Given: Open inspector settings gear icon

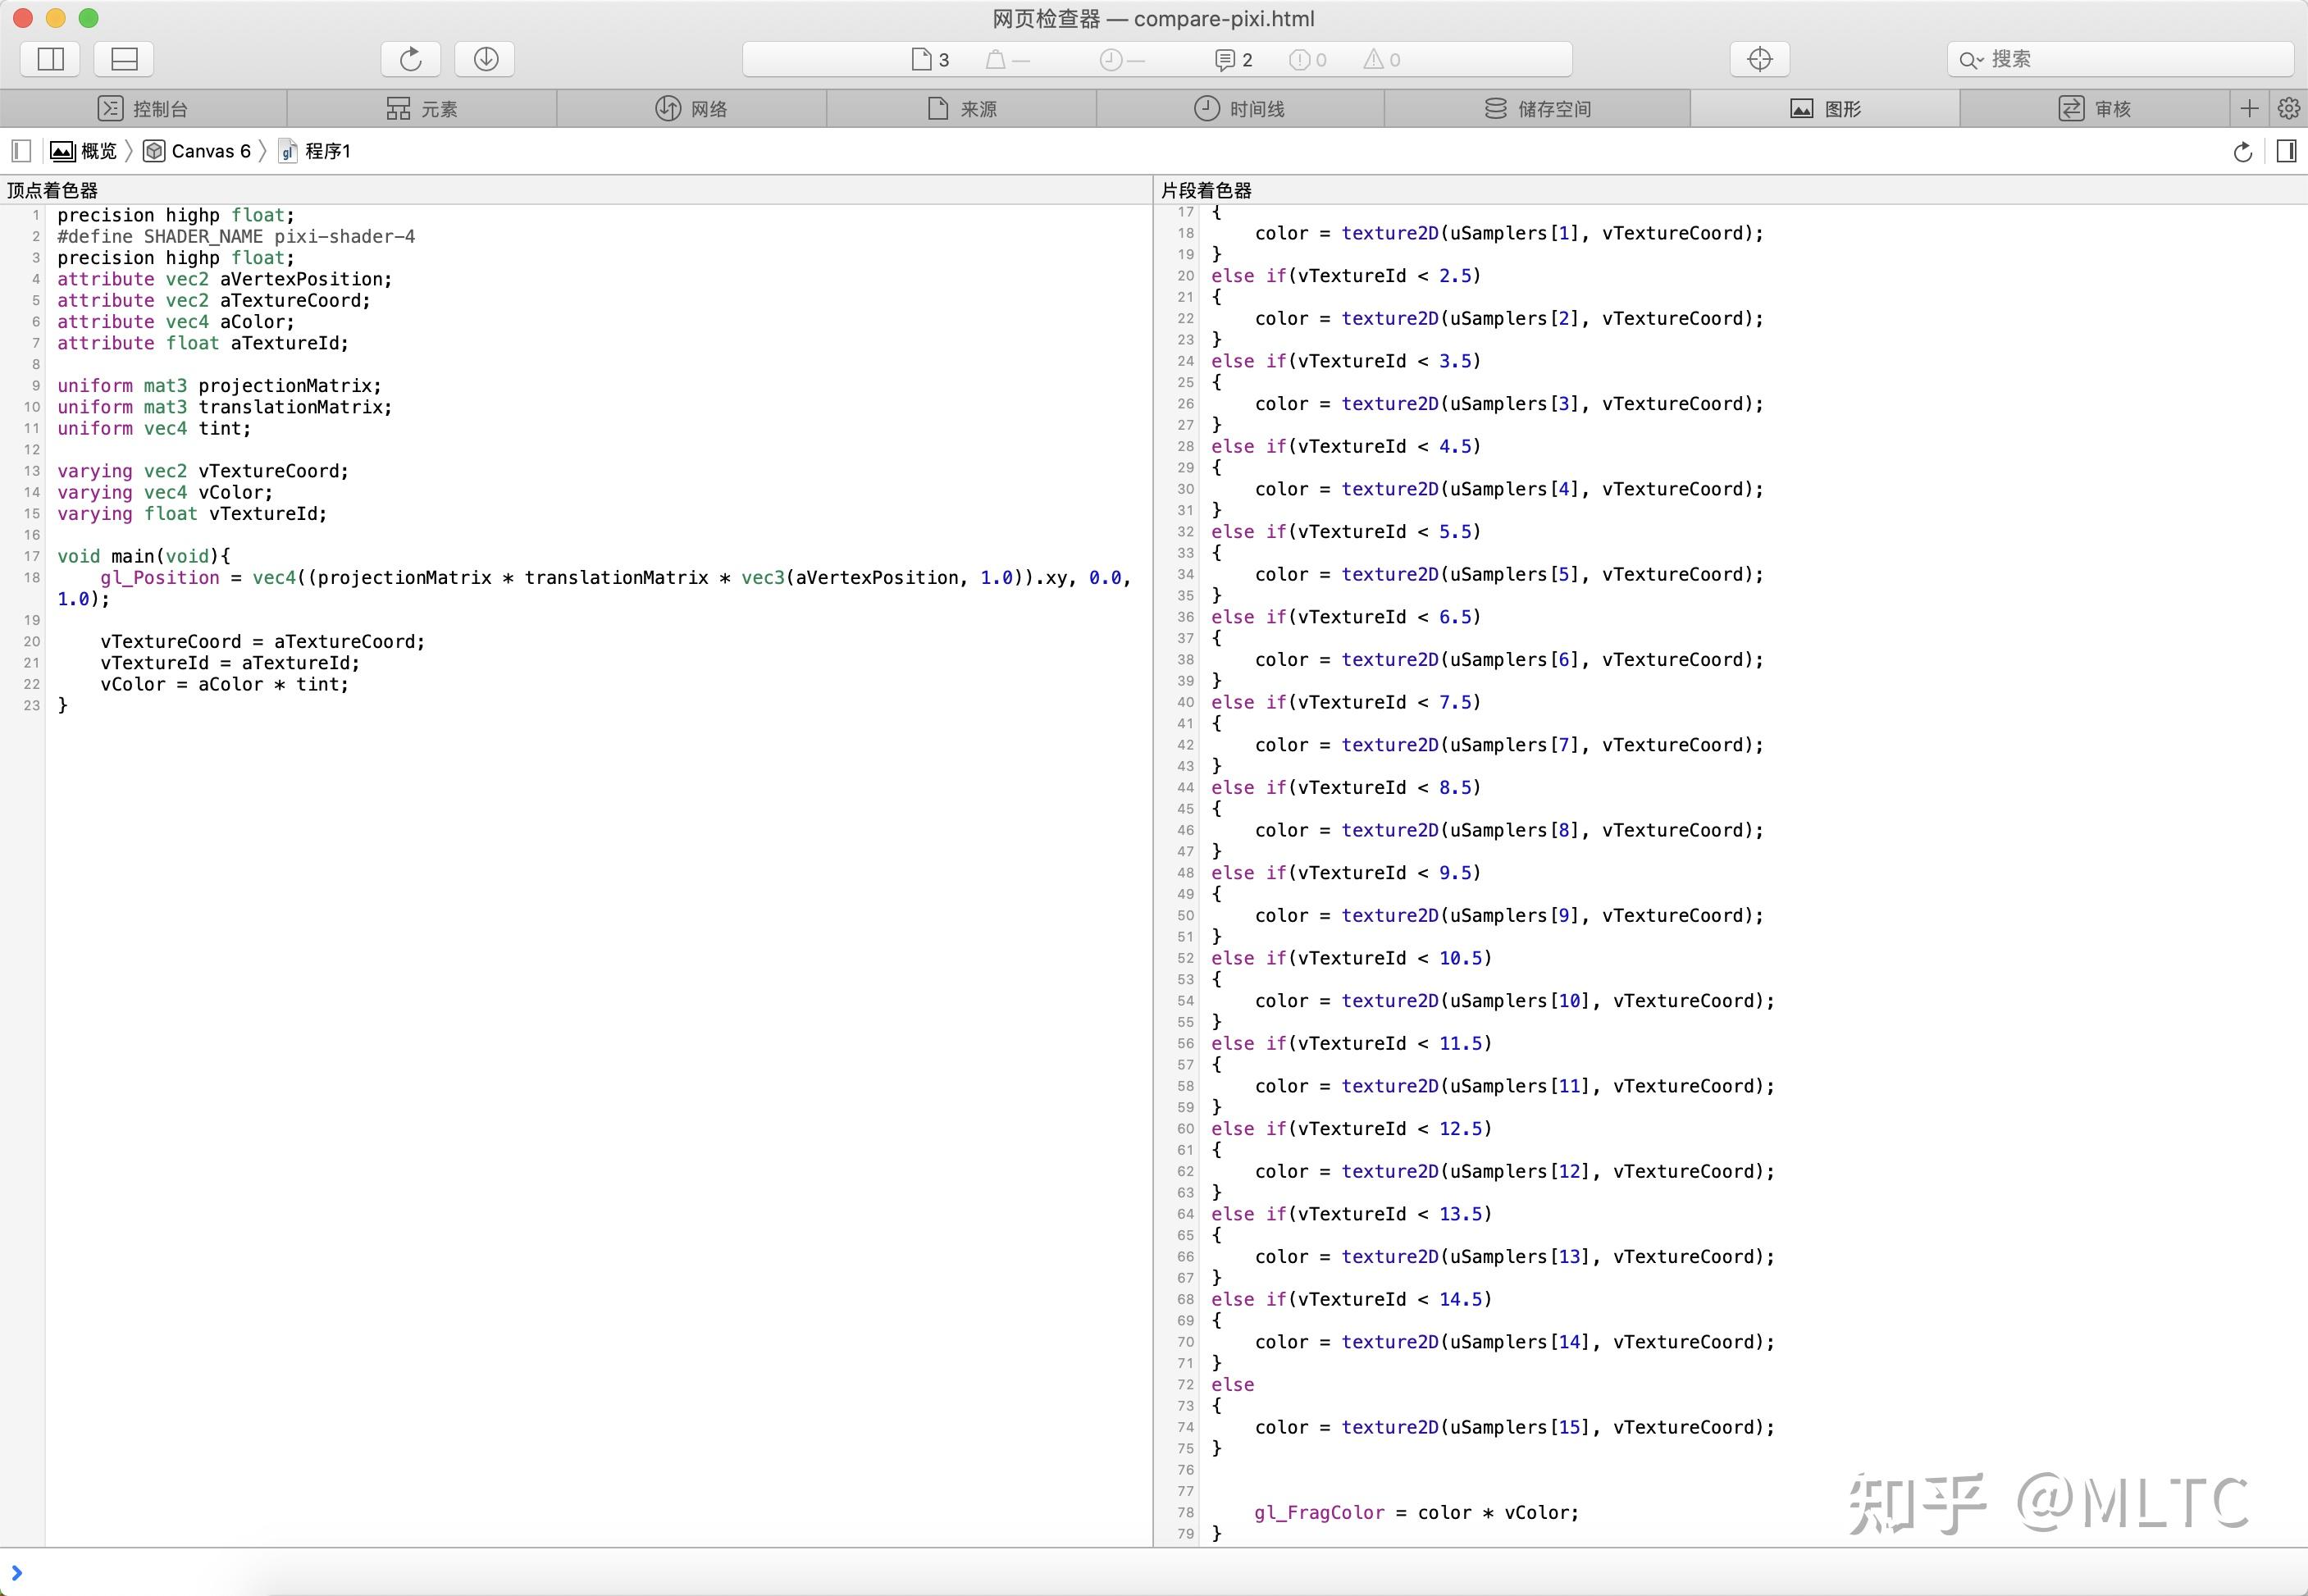Looking at the screenshot, I should point(2289,108).
